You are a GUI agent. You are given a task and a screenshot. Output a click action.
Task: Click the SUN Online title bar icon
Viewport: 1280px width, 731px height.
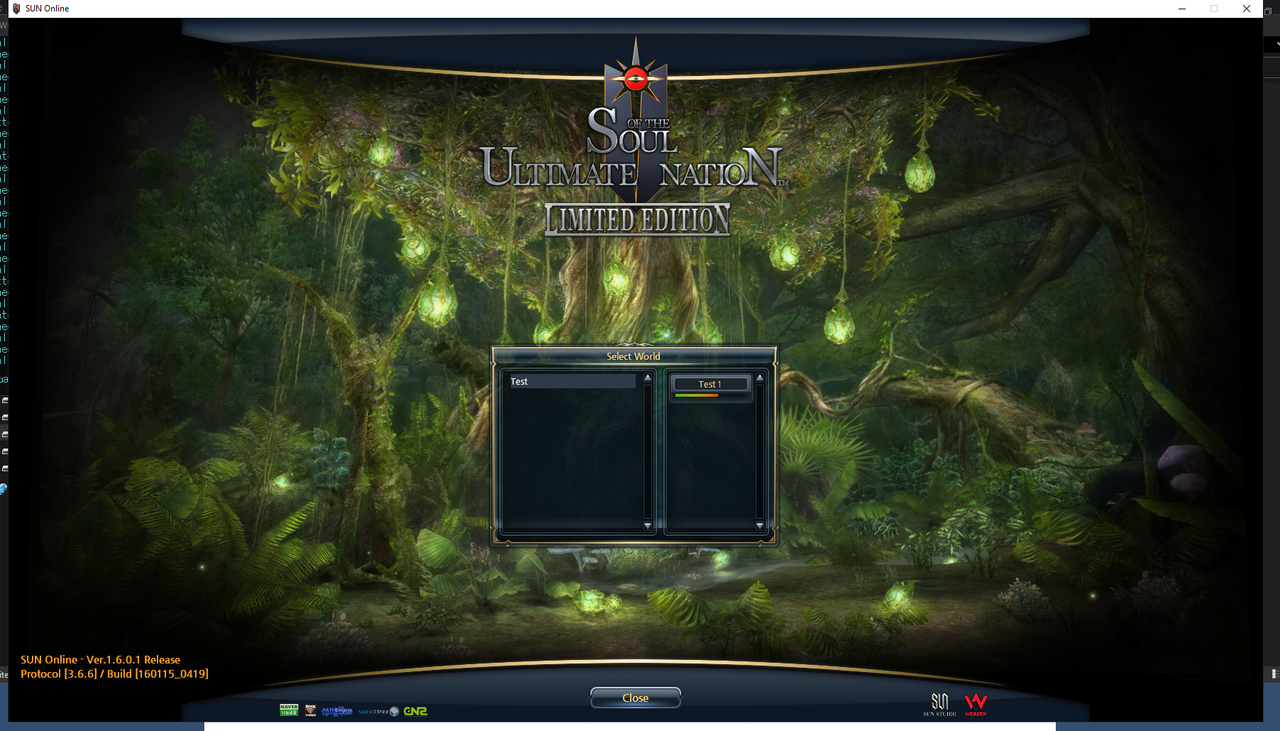(16, 8)
